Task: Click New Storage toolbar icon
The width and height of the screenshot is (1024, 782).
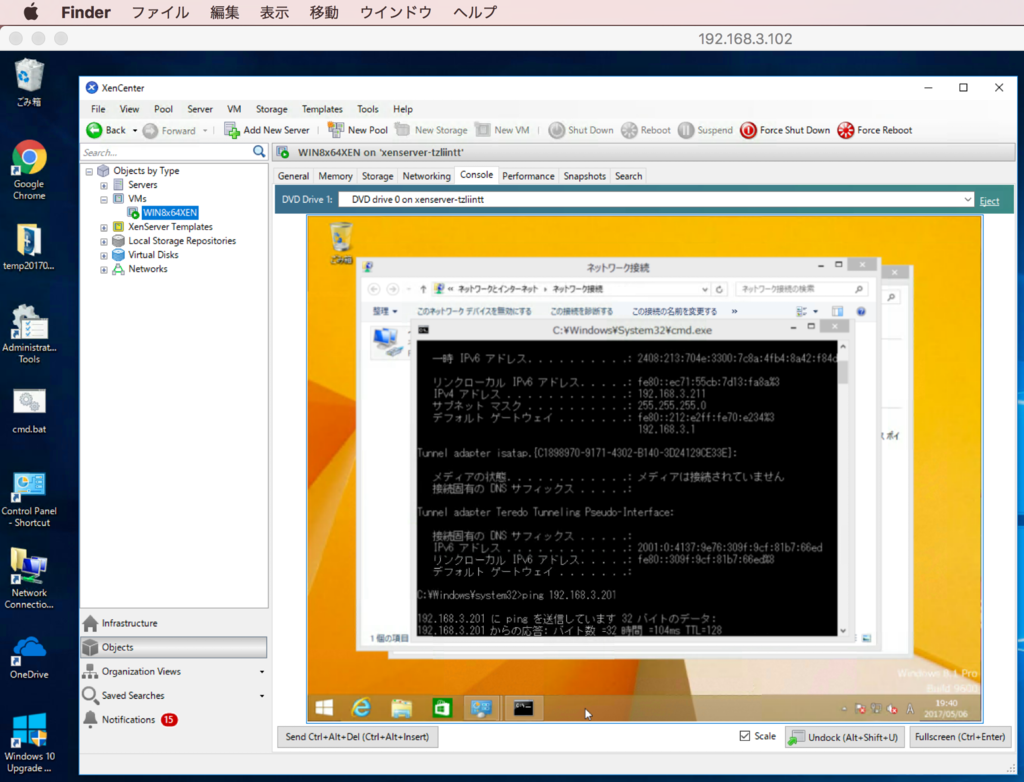Action: [402, 129]
